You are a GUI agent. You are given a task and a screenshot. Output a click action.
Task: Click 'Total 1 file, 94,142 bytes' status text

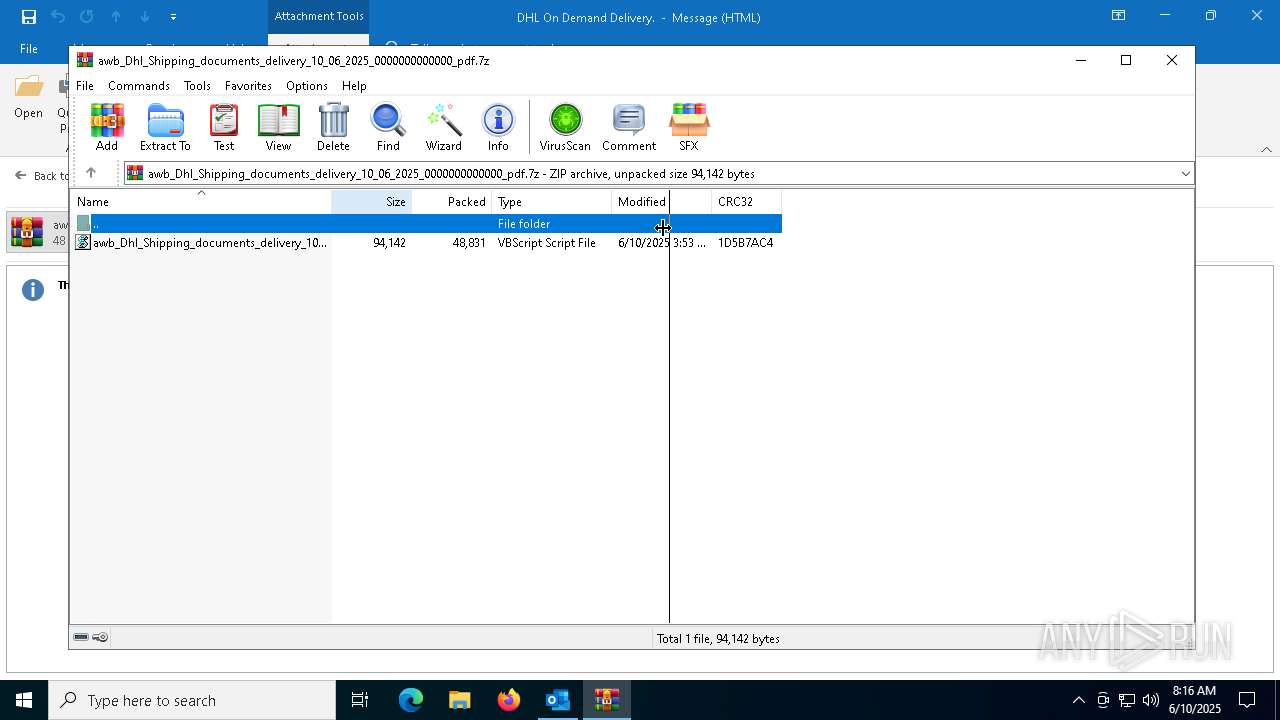pos(718,639)
